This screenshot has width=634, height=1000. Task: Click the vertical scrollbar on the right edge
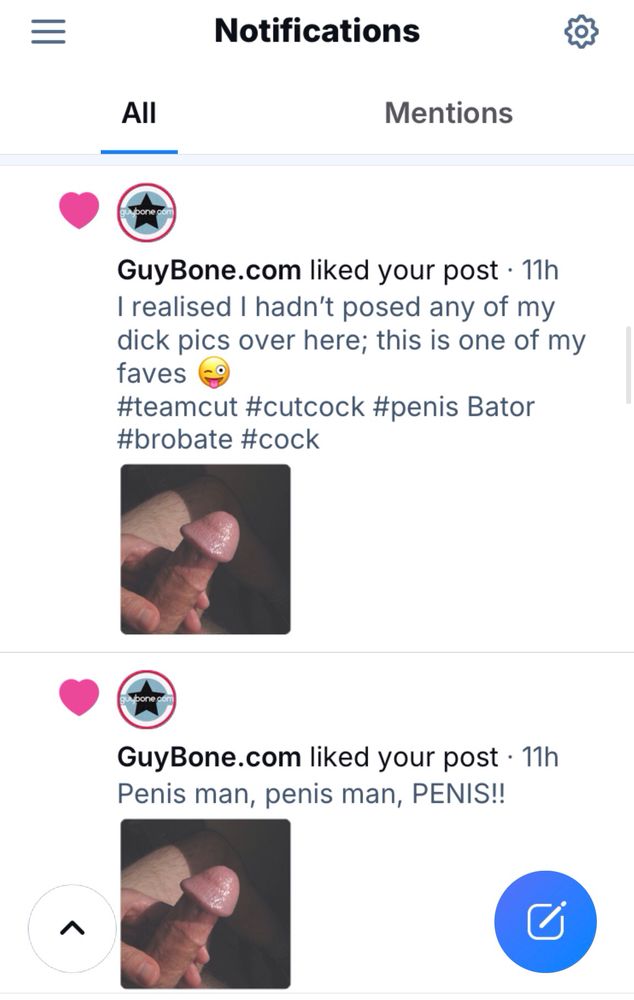628,365
